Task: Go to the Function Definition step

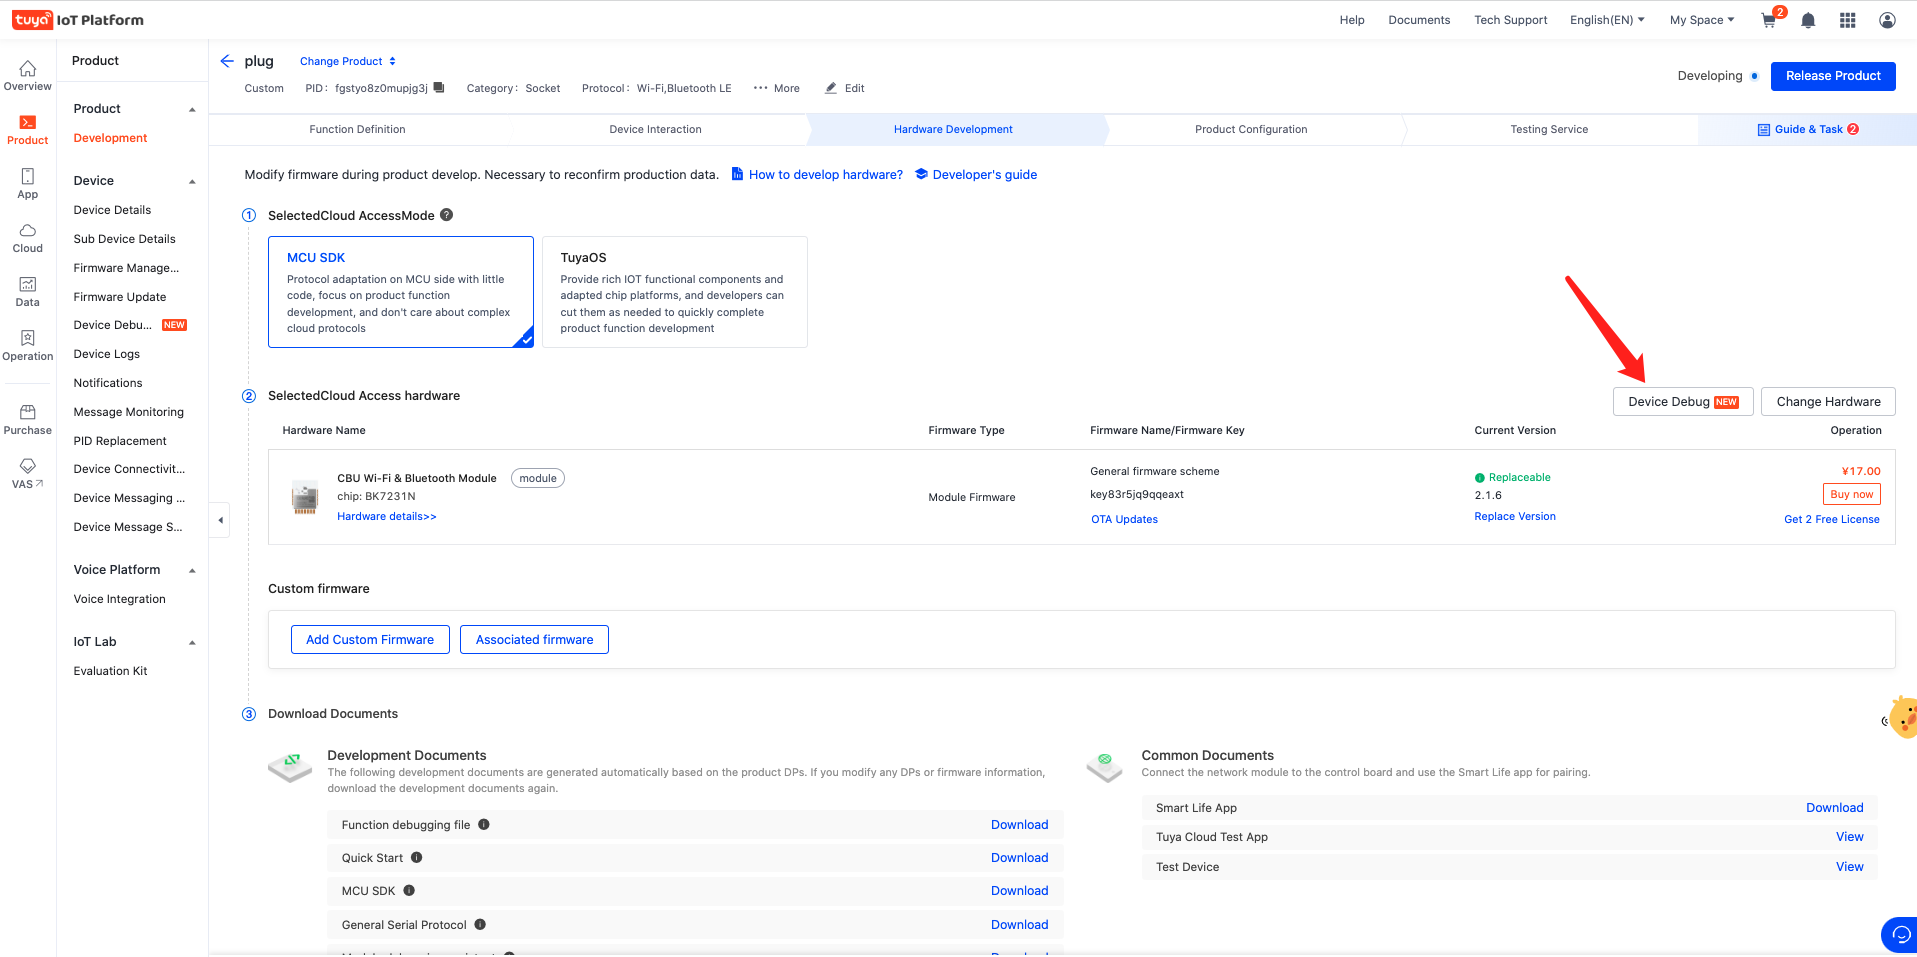Action: [357, 129]
